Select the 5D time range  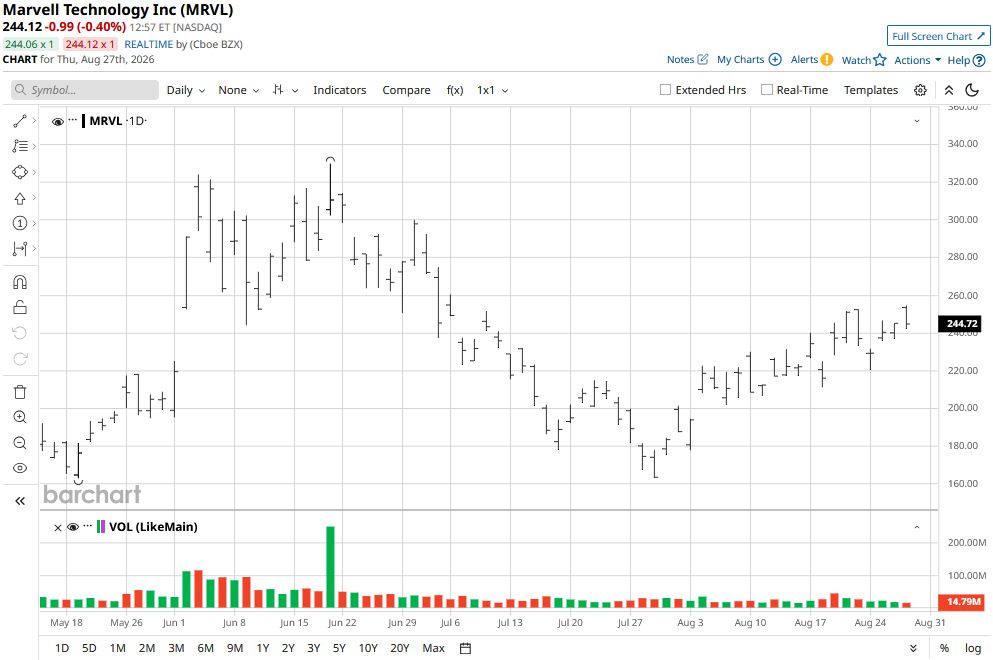tap(89, 648)
